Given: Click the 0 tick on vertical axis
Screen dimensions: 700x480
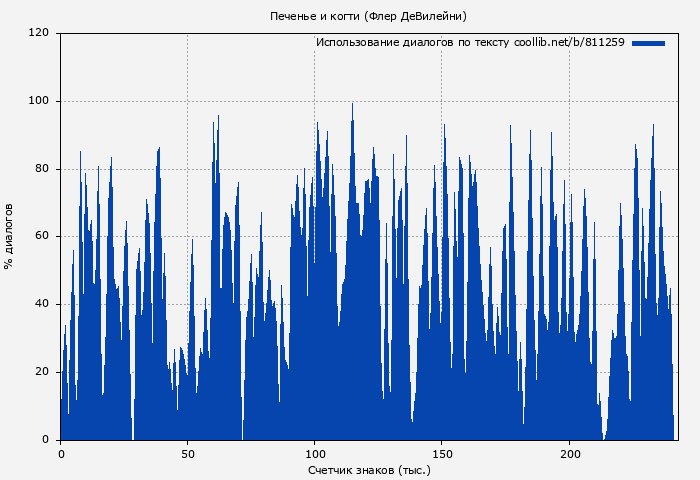Looking at the screenshot, I should tap(45, 440).
